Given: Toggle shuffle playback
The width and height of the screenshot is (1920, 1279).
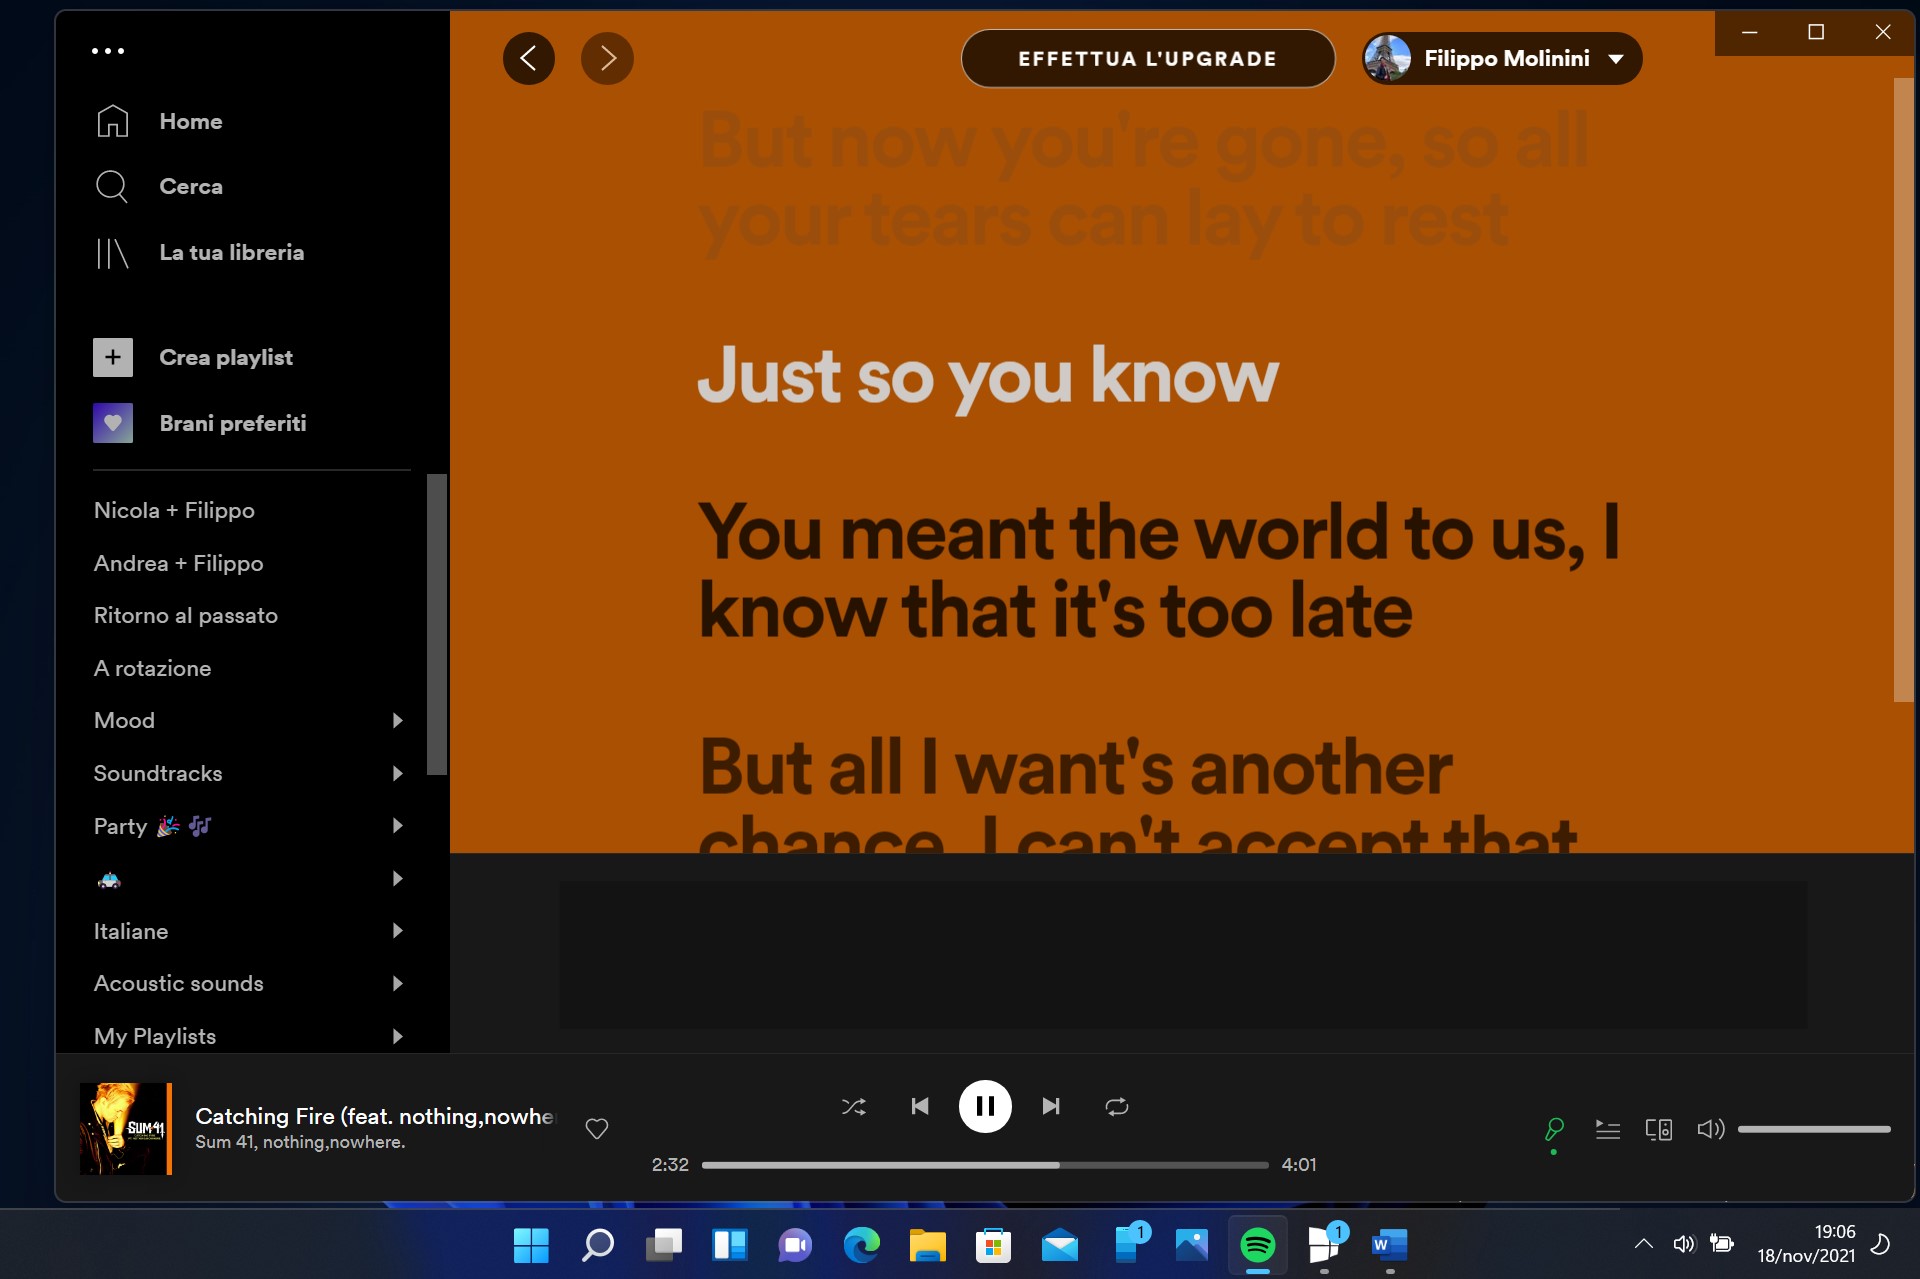Looking at the screenshot, I should [x=854, y=1106].
